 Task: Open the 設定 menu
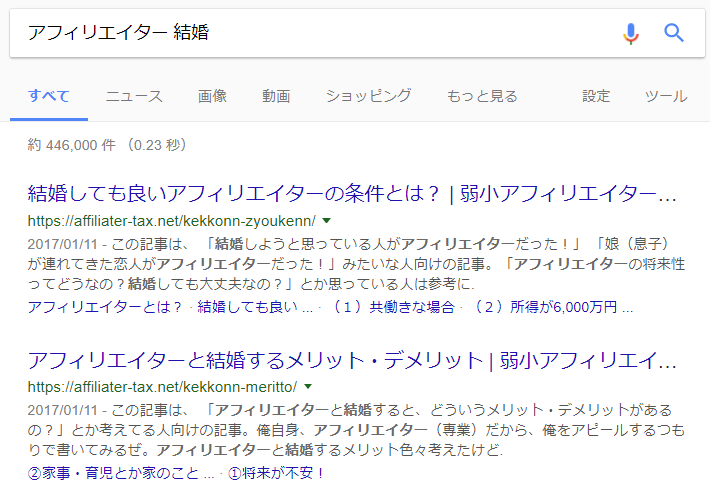(596, 96)
